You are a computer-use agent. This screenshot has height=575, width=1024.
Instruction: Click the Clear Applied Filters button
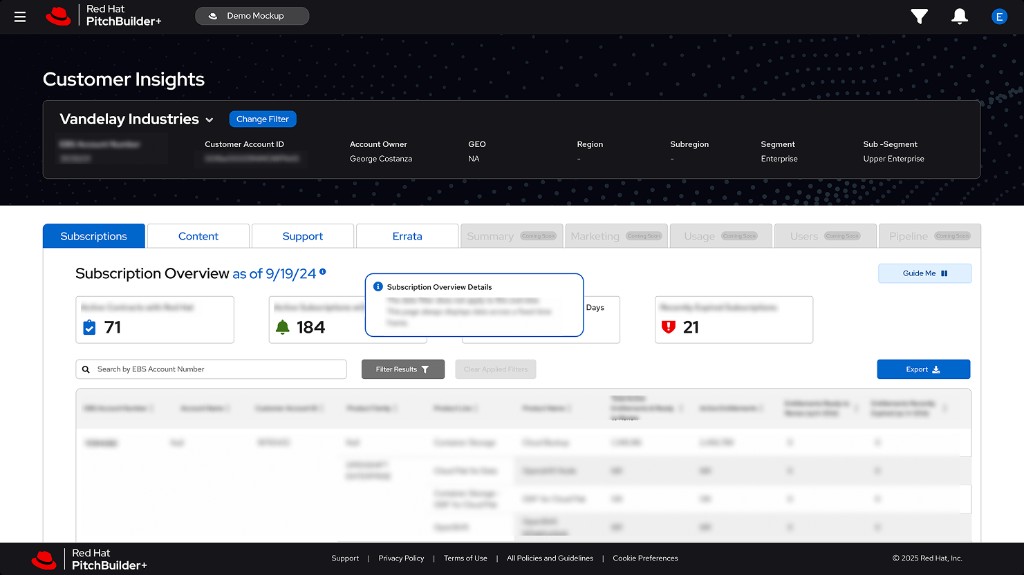(x=496, y=369)
